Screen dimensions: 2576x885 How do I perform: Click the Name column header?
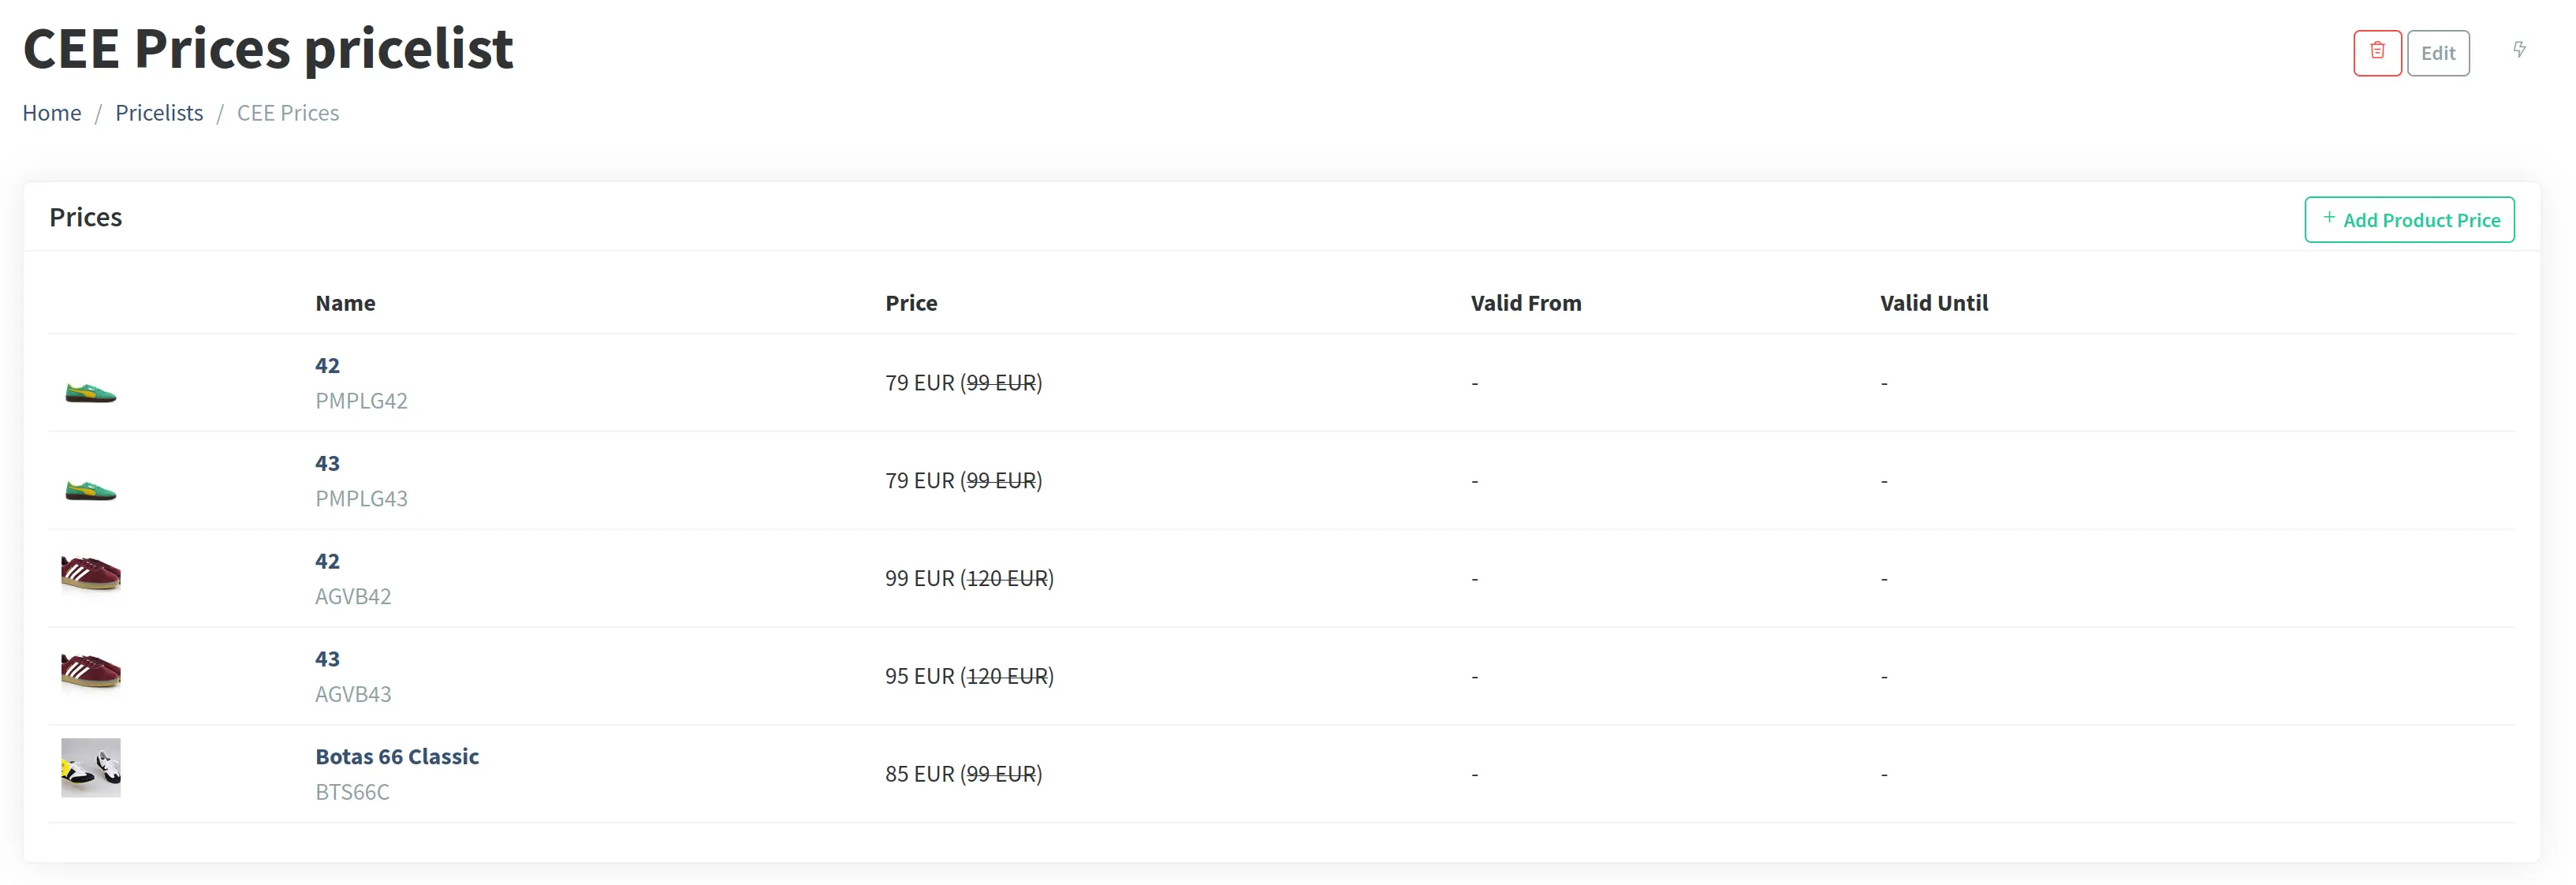tap(345, 303)
